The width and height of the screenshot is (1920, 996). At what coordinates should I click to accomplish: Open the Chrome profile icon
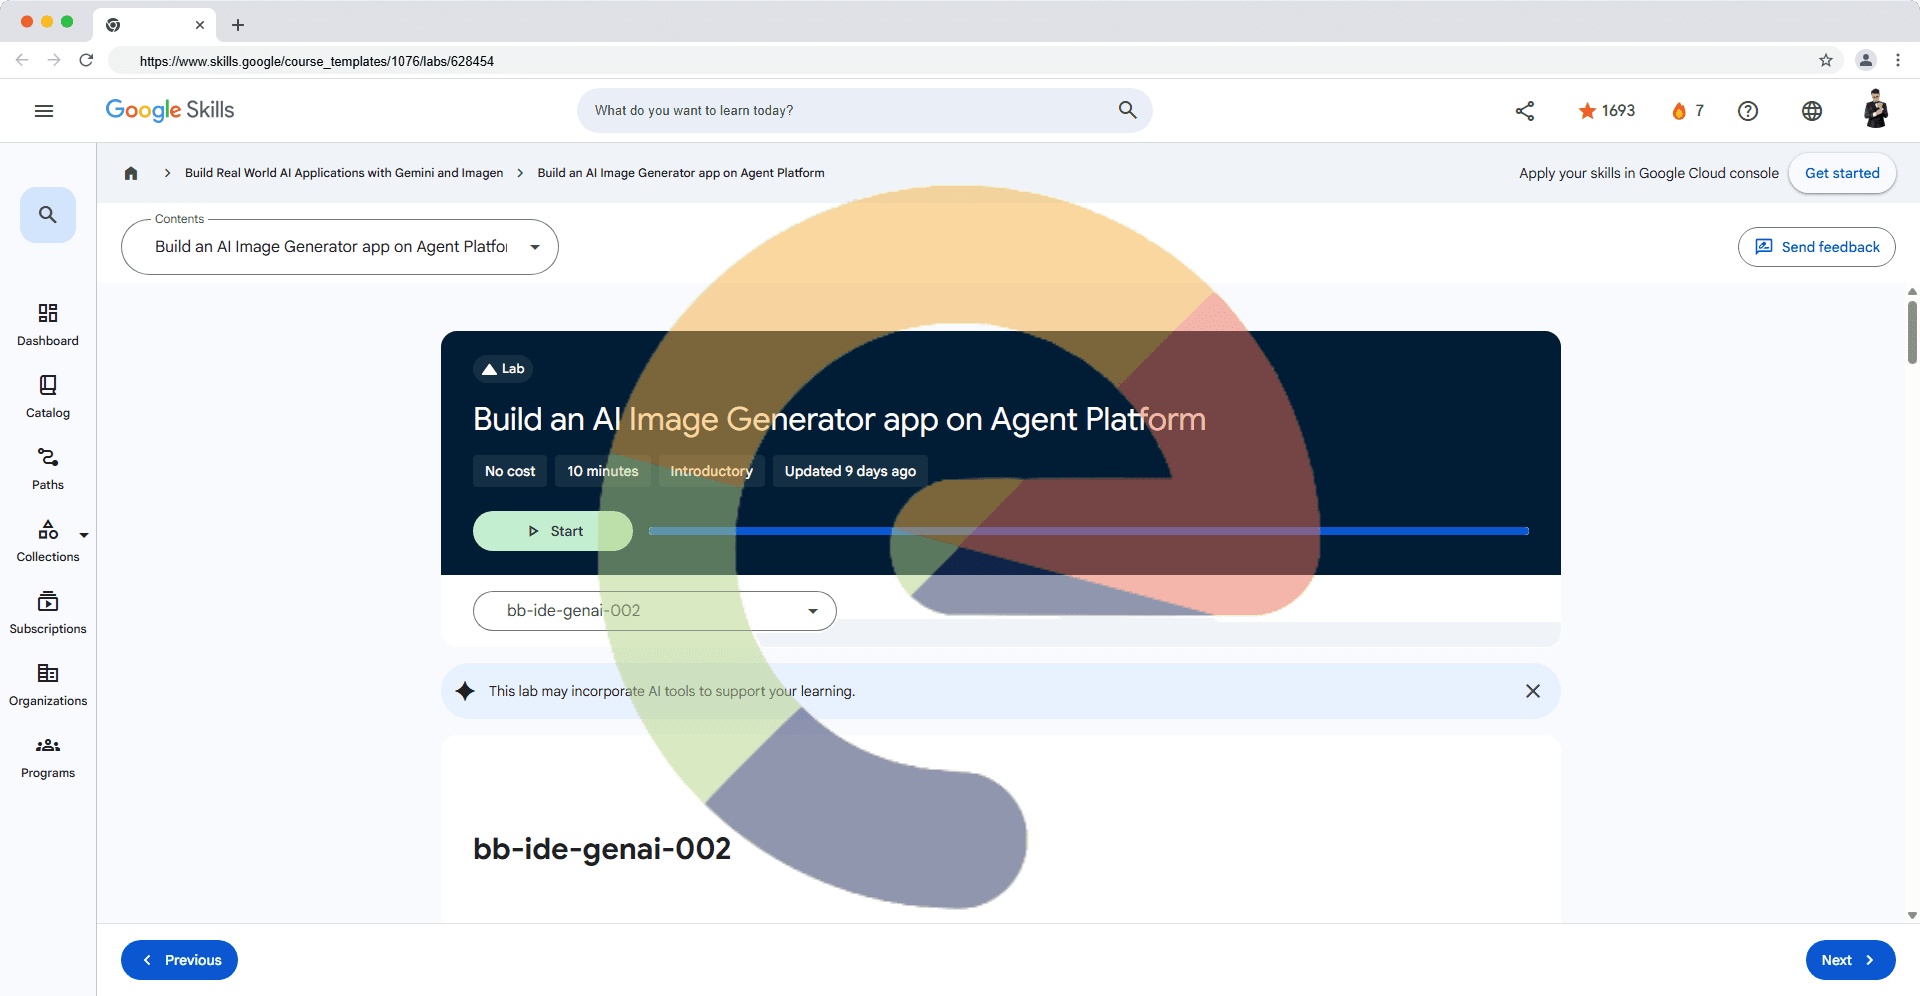point(1866,60)
